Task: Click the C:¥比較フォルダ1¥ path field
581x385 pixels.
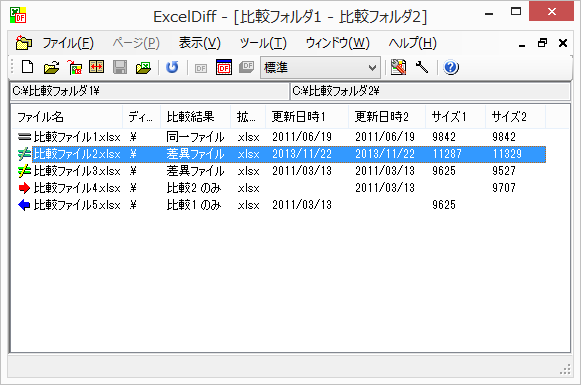Action: (x=149, y=91)
